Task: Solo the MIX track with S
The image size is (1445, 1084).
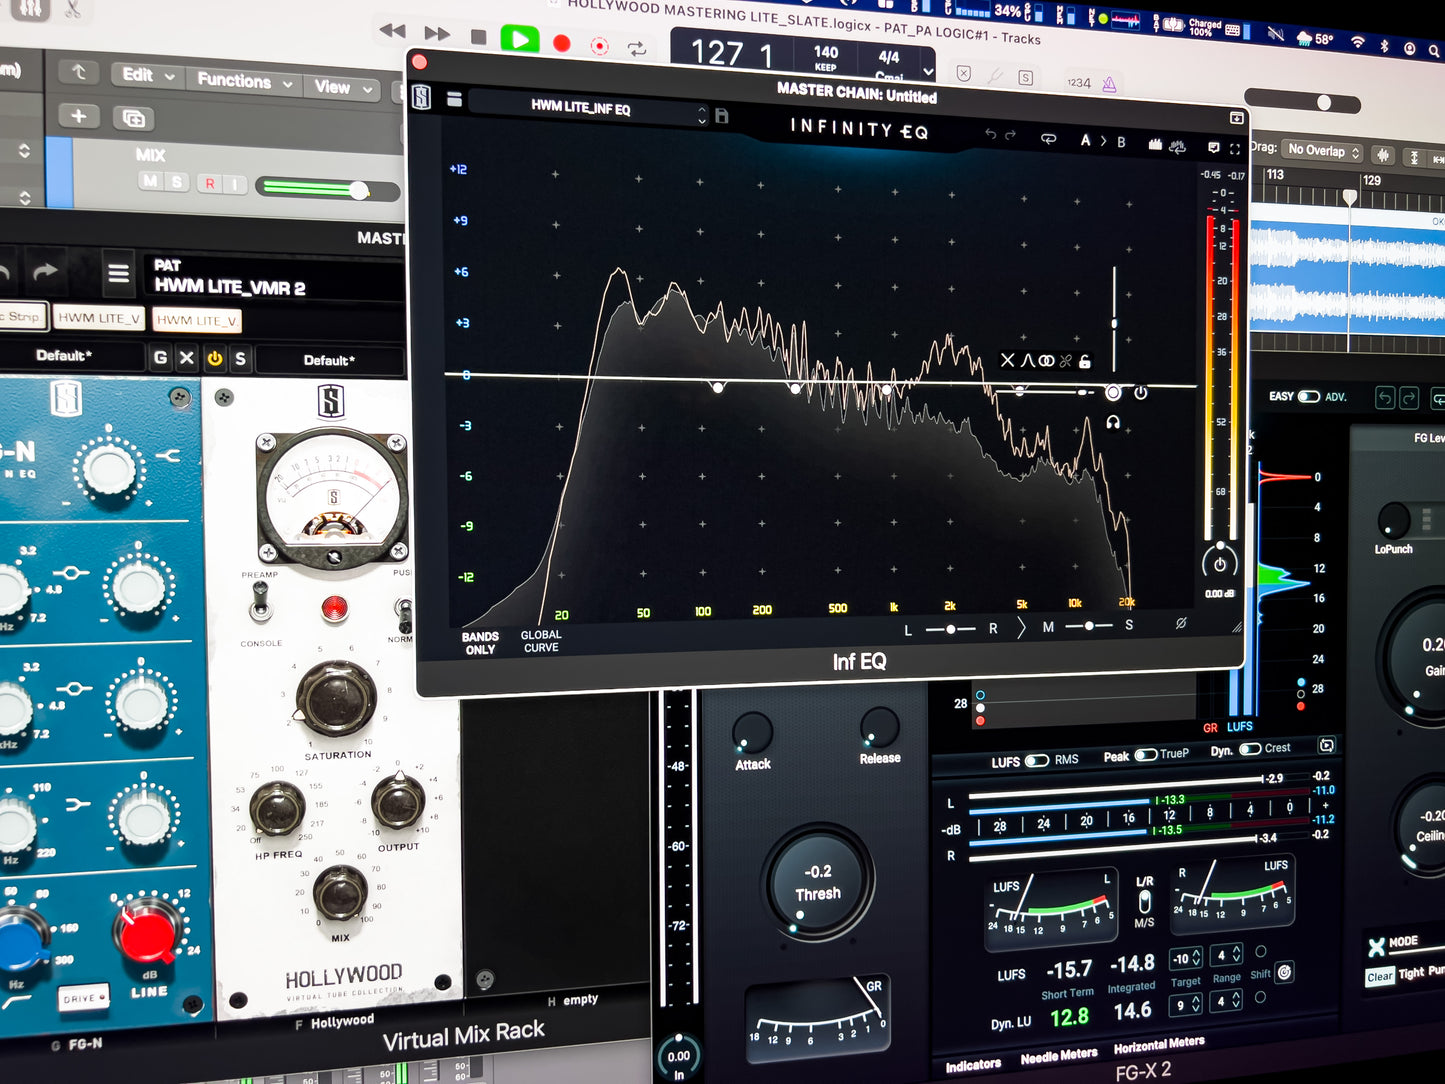Action: coord(176,182)
